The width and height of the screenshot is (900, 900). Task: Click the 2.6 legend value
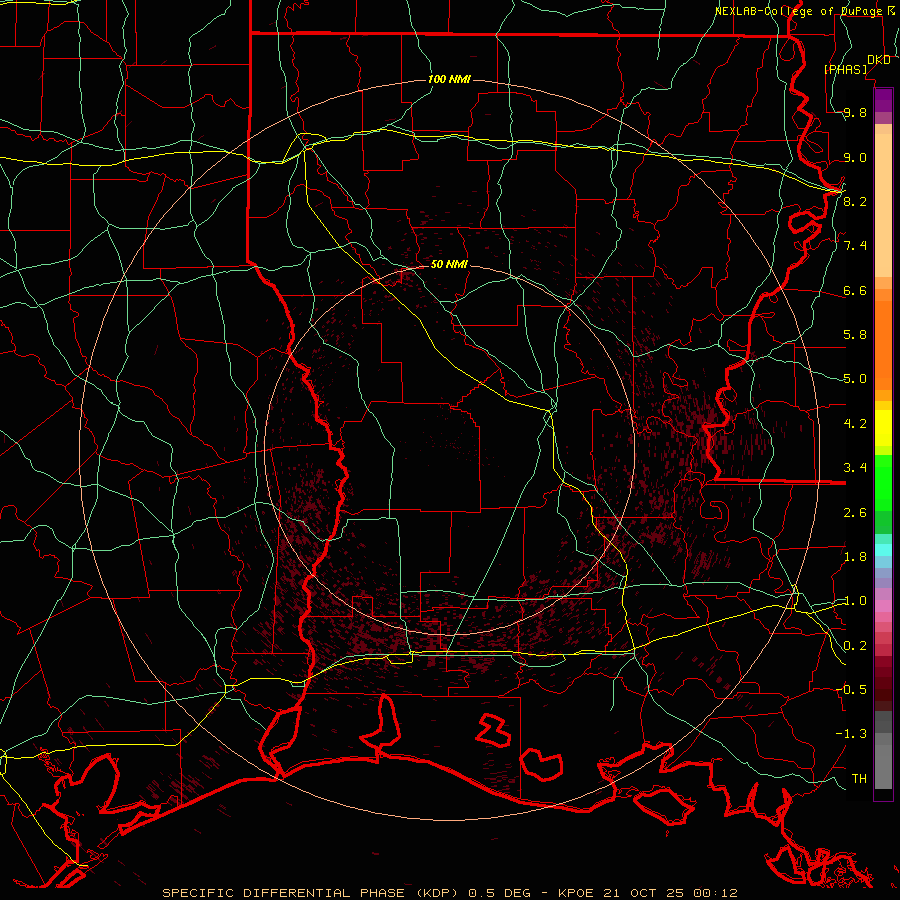pyautogui.click(x=855, y=513)
